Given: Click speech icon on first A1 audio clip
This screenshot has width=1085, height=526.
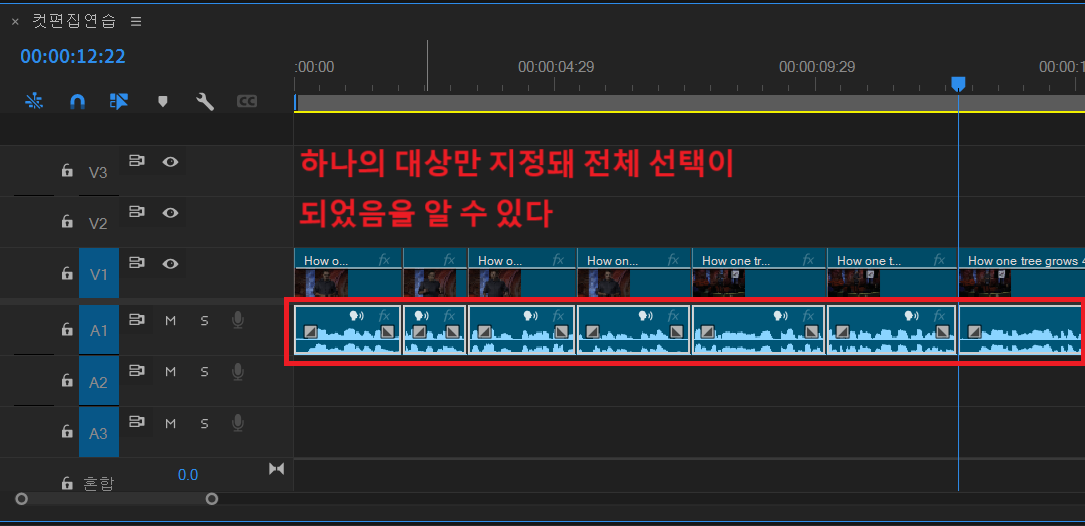Looking at the screenshot, I should [x=357, y=316].
